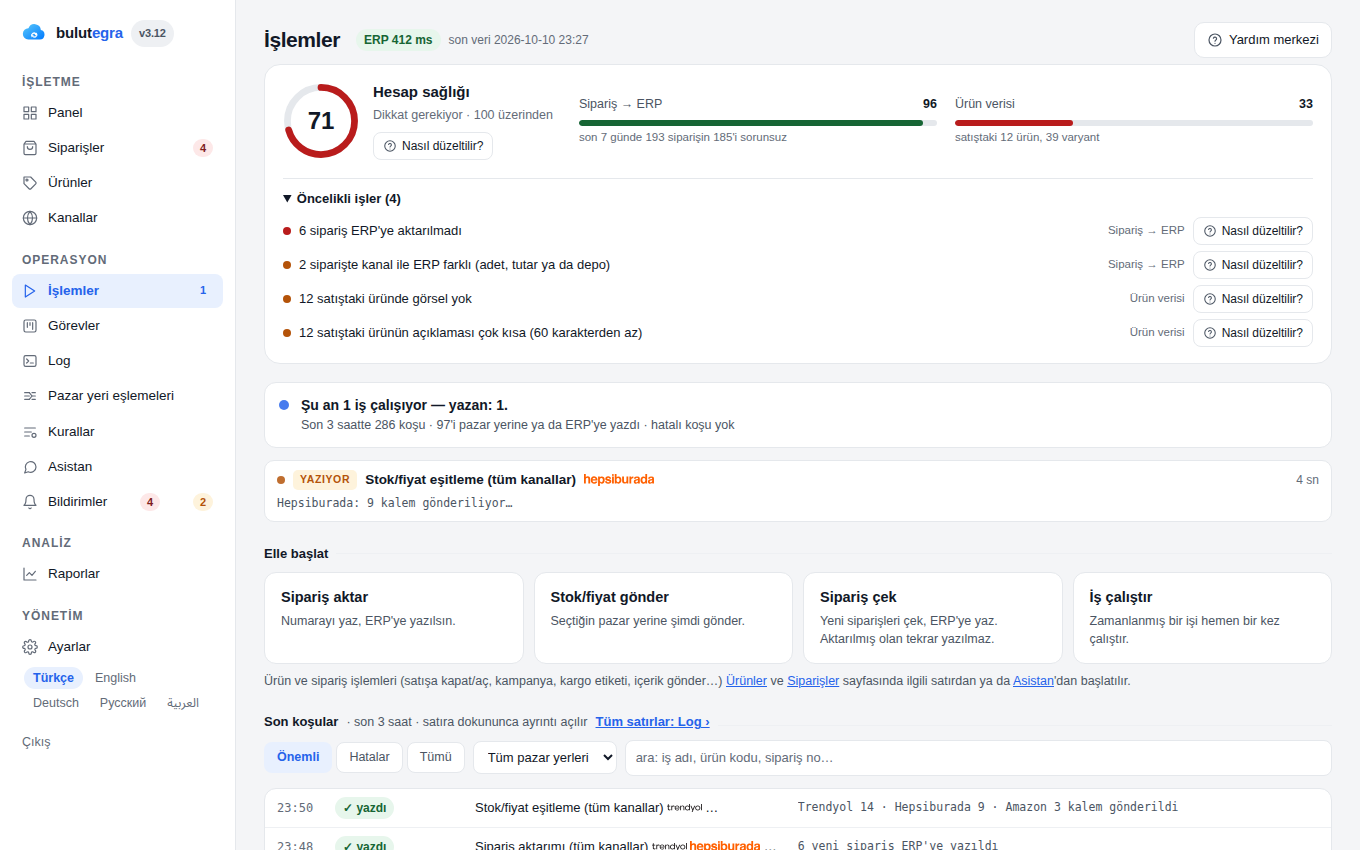Click Nasıl düzeltilir? for 6 sipariş ERP'ye aktarılmadı
The image size is (1360, 850).
click(1253, 231)
